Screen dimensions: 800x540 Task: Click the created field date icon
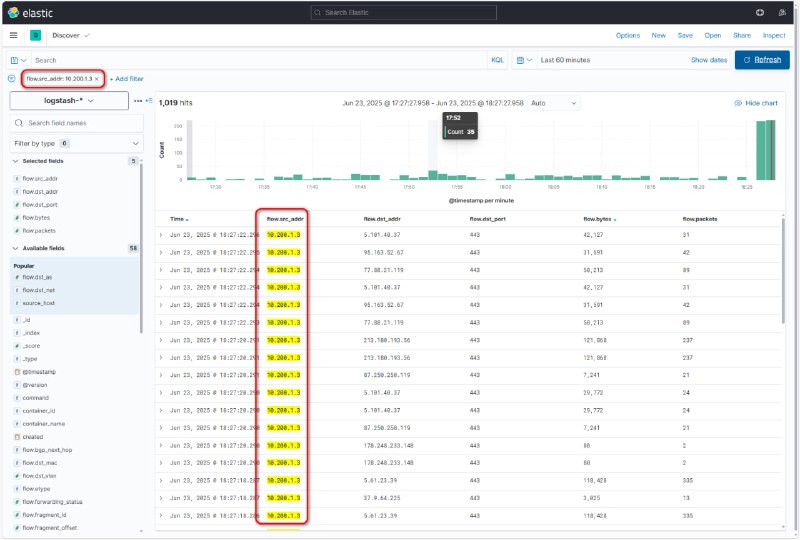(17, 437)
